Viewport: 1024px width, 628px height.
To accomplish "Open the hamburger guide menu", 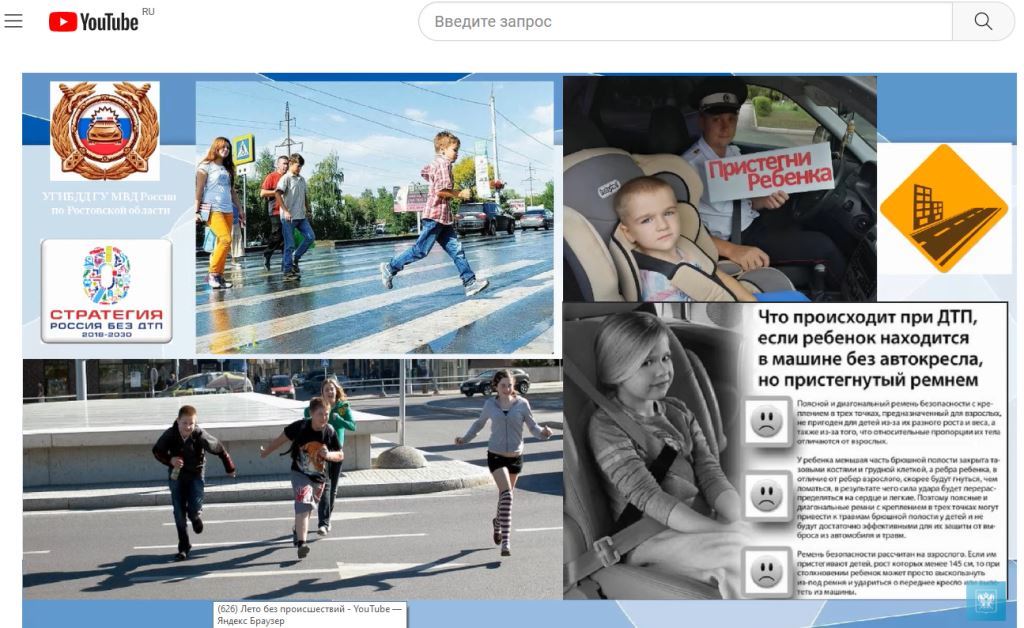I will (14, 21).
